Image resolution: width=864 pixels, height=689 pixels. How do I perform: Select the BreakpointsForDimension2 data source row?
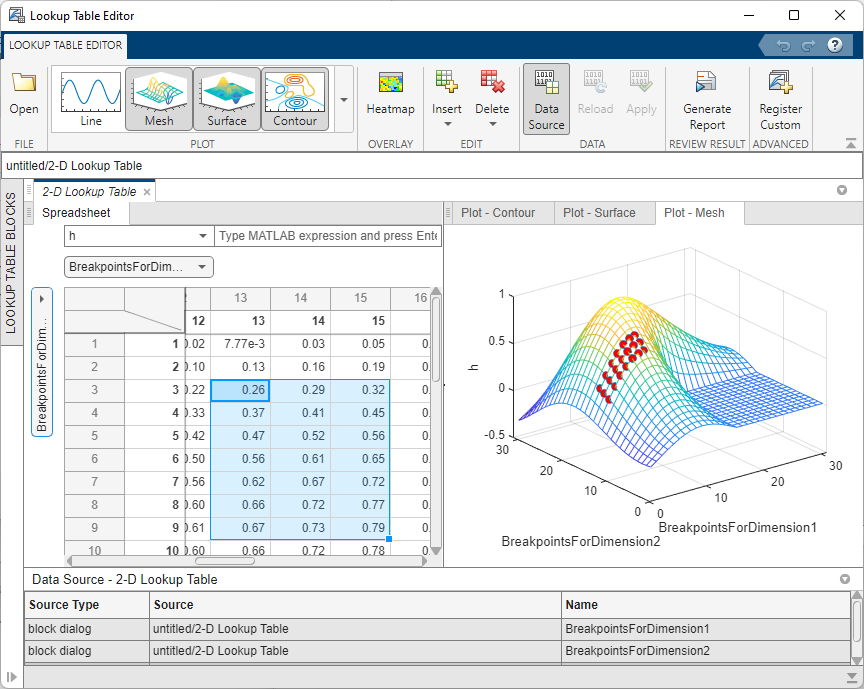tap(438, 651)
